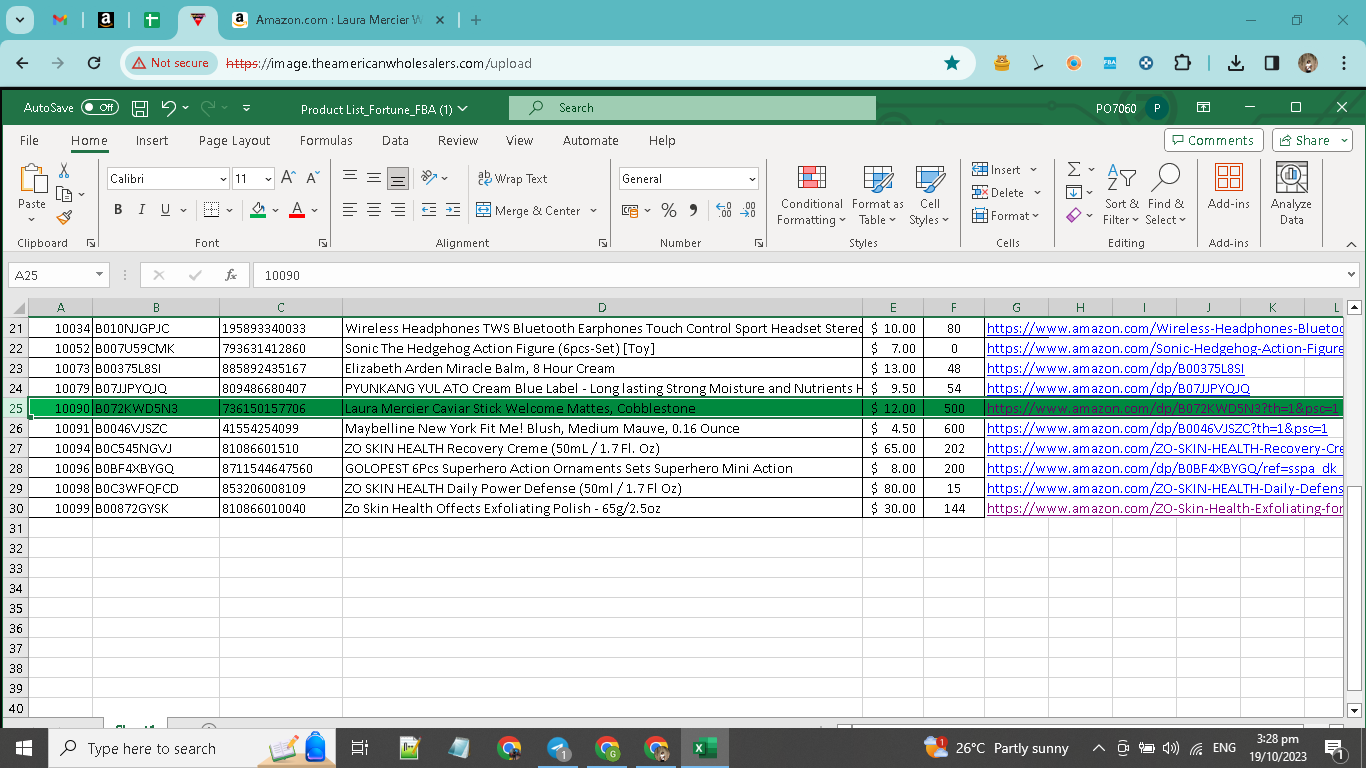Open the Amazon link for PYUNKANG YUL row
Screen dimensions: 1366x768
pyautogui.click(x=1118, y=389)
